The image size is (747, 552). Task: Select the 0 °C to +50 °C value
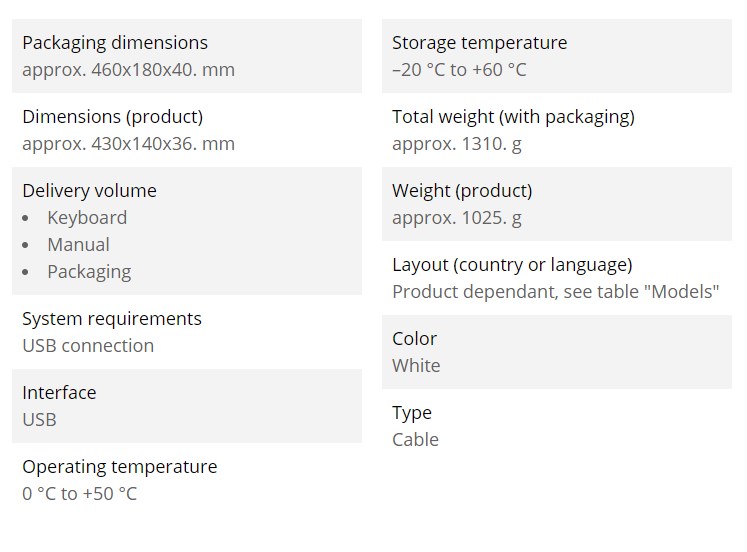pyautogui.click(x=80, y=494)
